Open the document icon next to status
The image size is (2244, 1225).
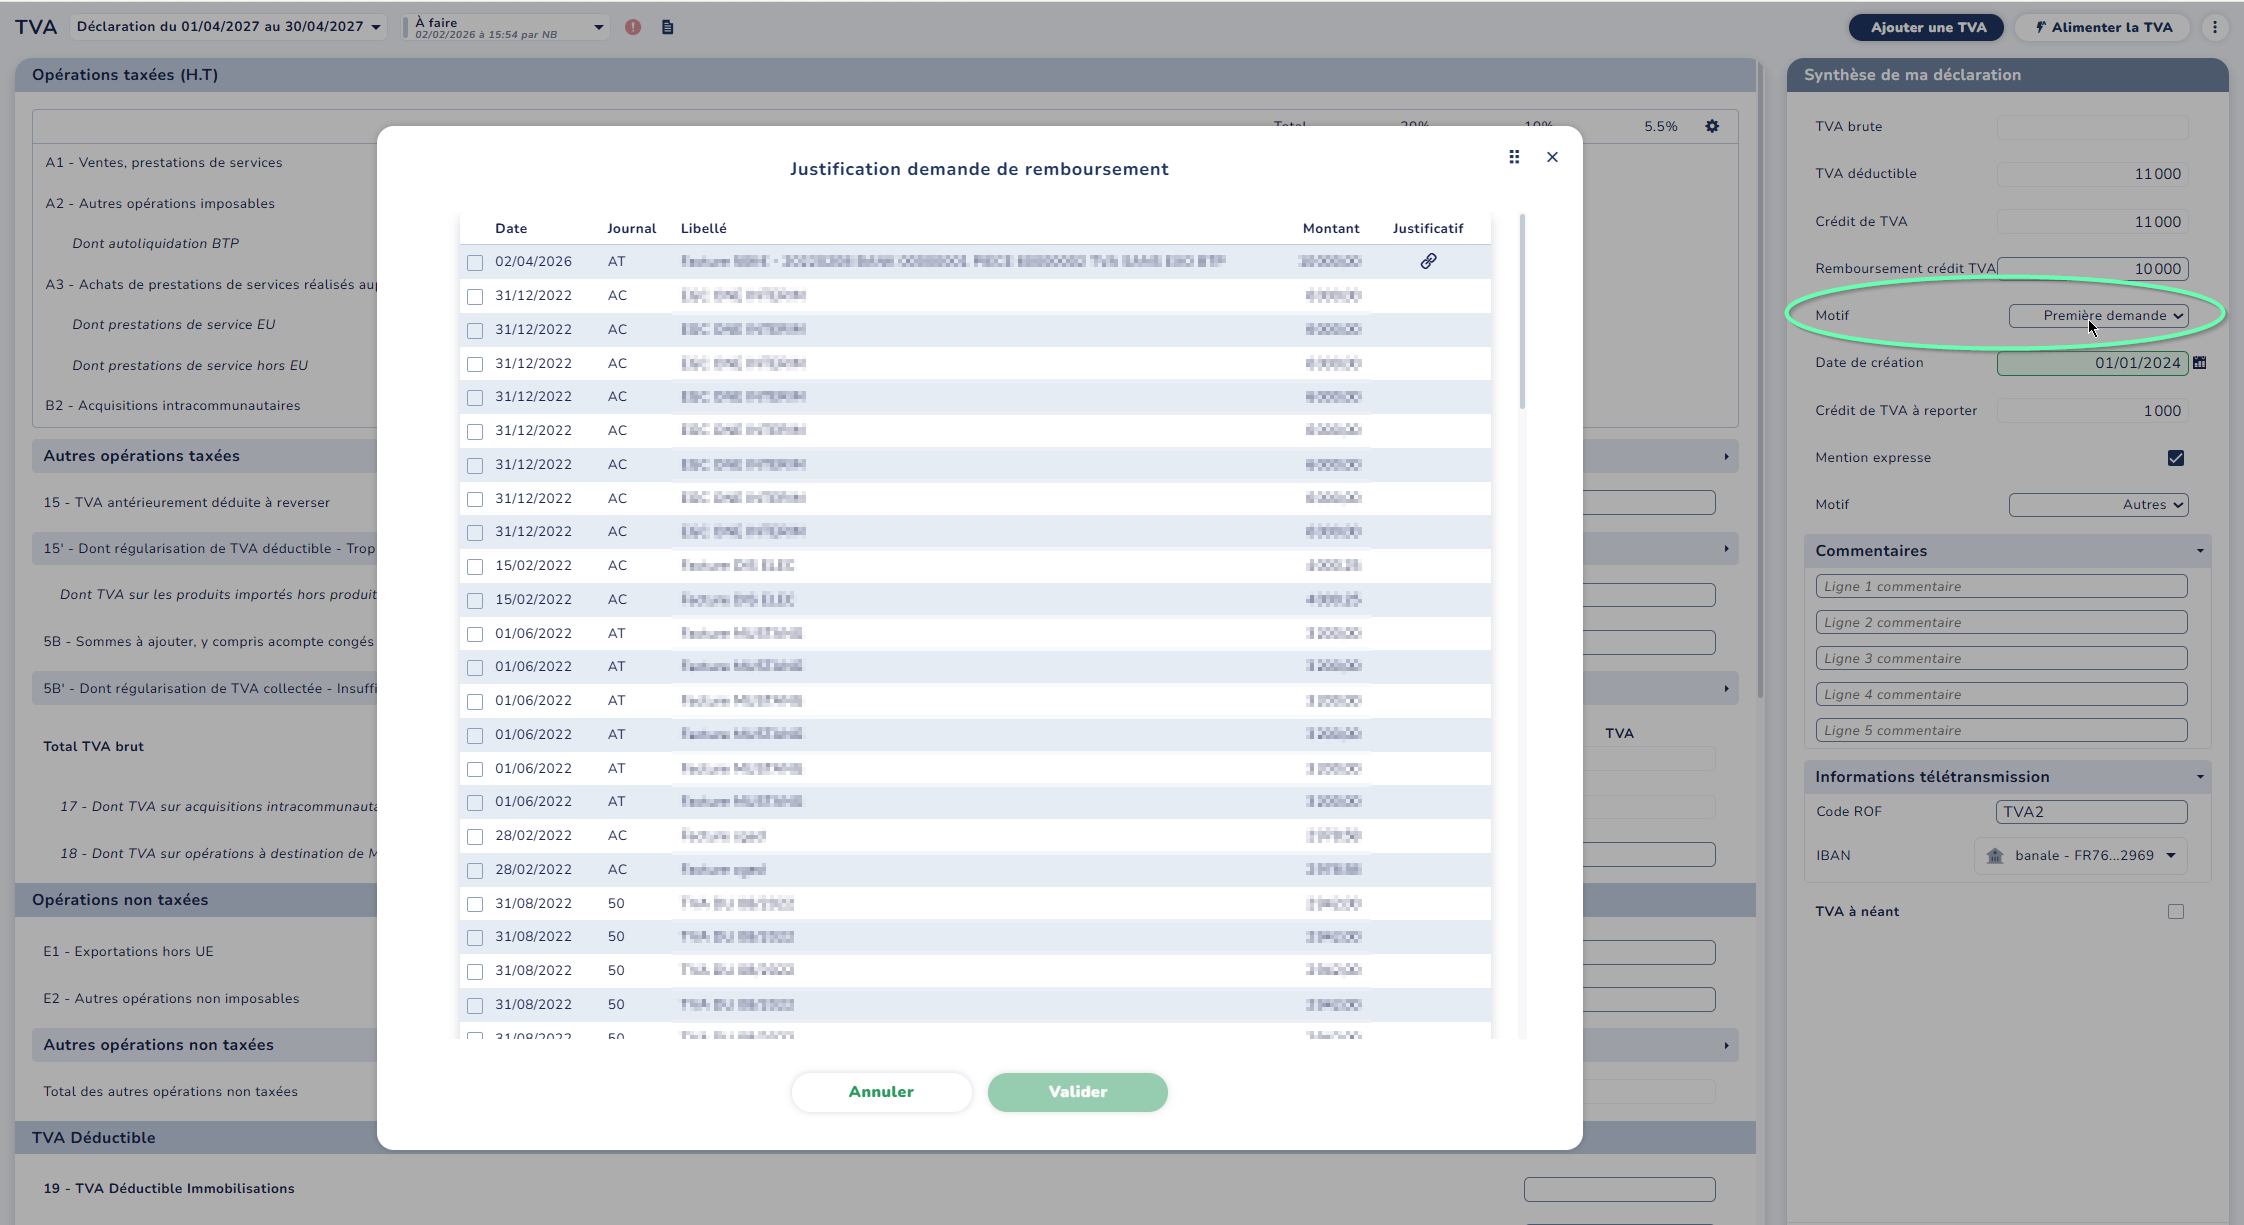coord(667,27)
